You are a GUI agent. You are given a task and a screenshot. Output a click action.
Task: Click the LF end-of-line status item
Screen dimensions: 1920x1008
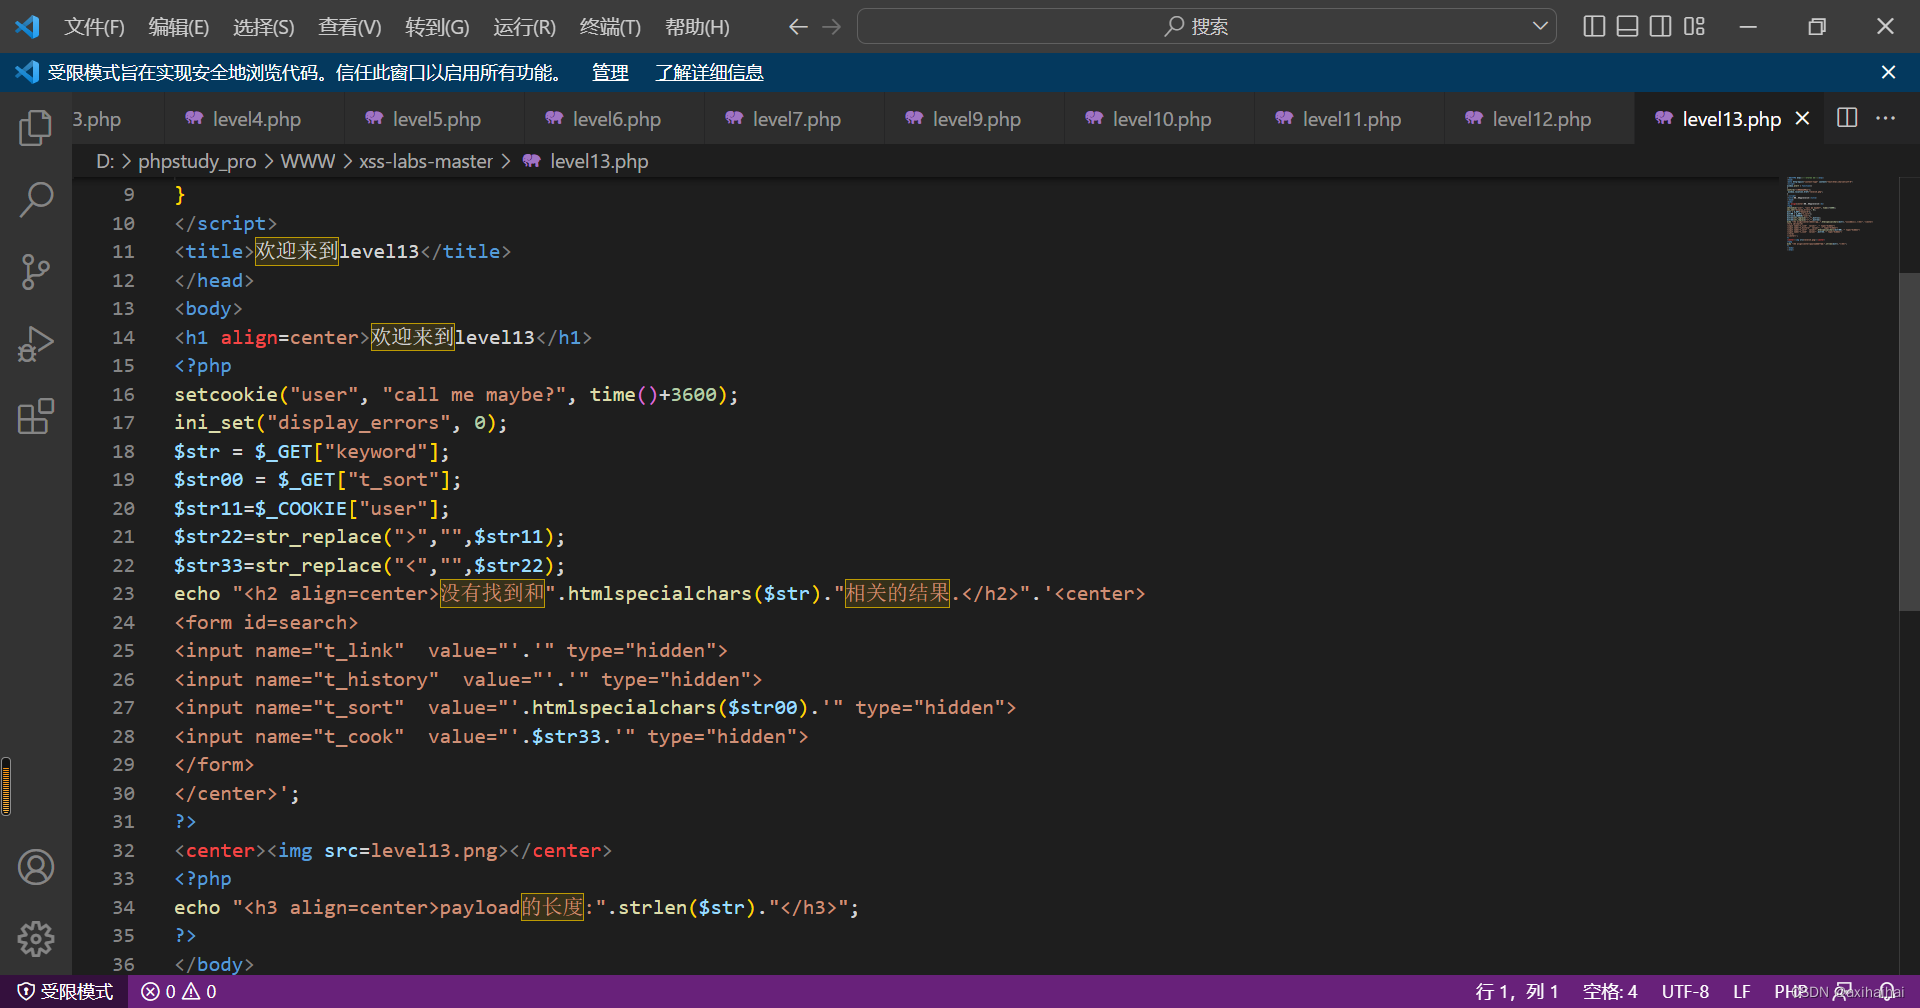click(1742, 992)
